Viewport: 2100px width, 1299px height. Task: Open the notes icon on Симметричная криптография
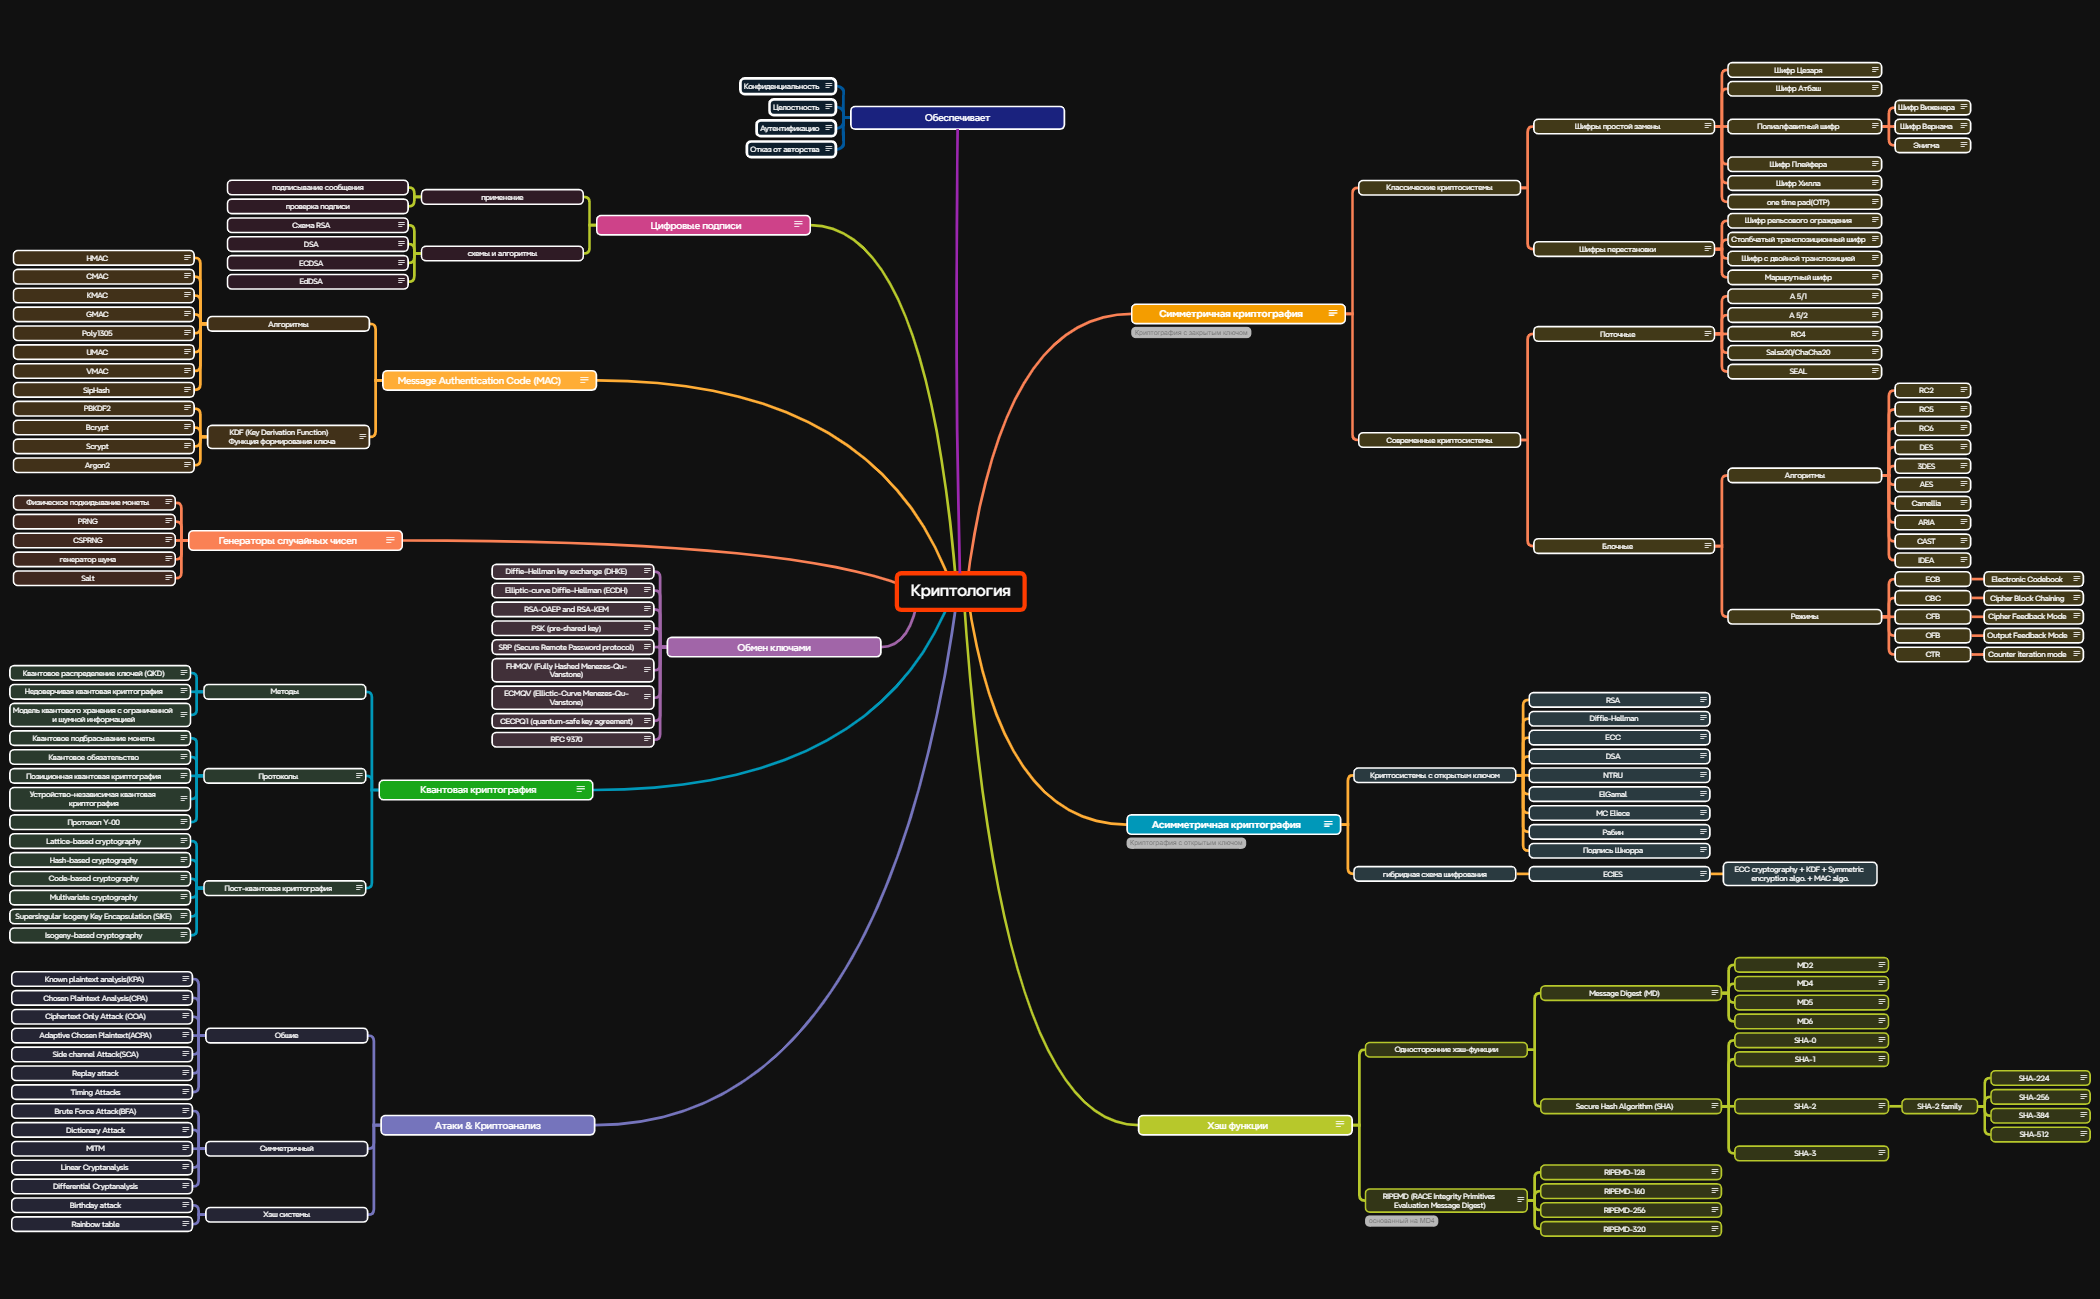(x=1333, y=312)
